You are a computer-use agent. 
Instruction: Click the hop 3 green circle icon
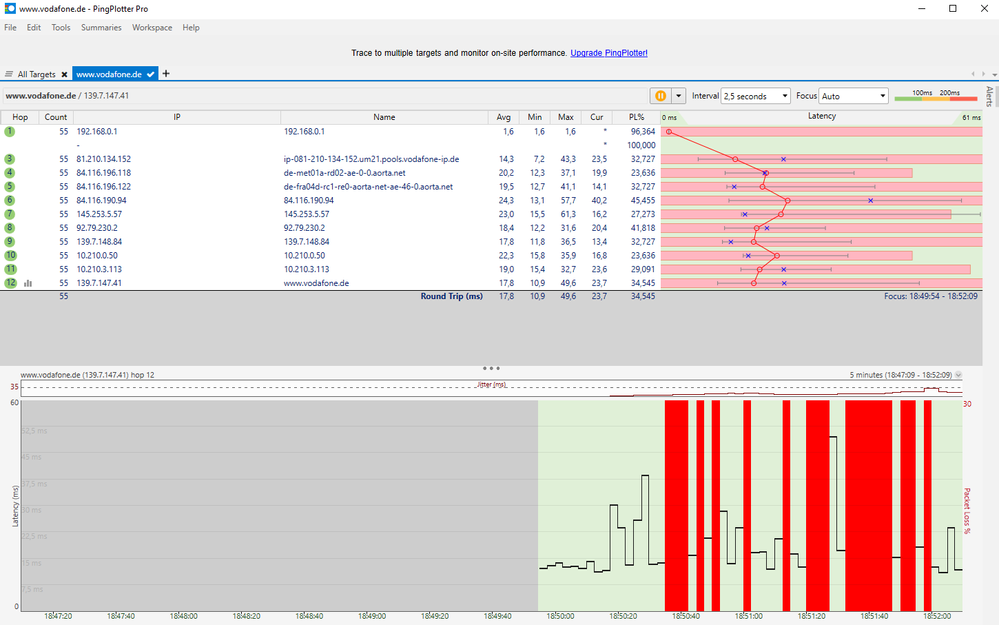[10, 159]
